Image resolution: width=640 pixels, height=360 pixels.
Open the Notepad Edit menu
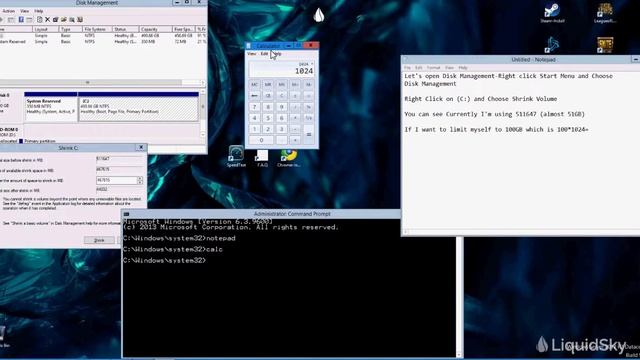click(418, 68)
